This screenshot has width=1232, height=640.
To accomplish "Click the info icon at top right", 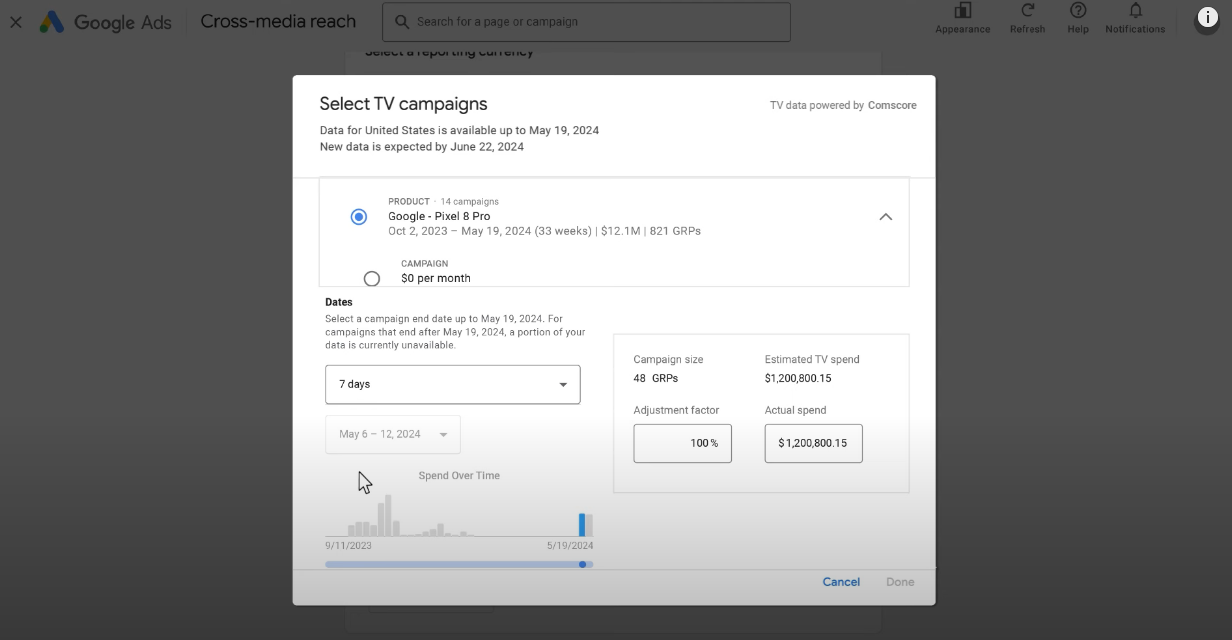I will (1207, 17).
